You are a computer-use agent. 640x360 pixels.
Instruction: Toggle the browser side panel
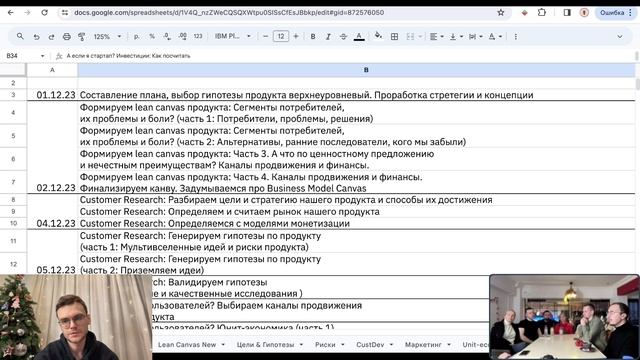pos(567,13)
